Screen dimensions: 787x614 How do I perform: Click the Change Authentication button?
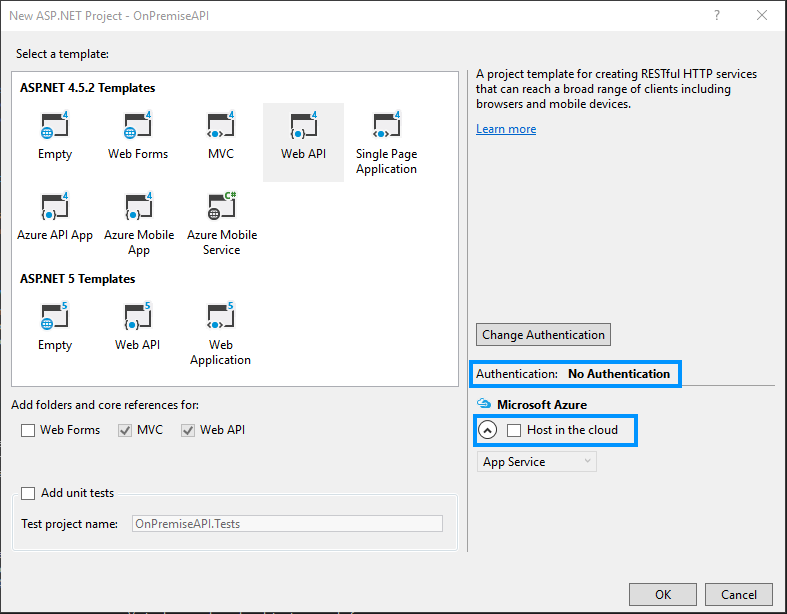(x=543, y=335)
